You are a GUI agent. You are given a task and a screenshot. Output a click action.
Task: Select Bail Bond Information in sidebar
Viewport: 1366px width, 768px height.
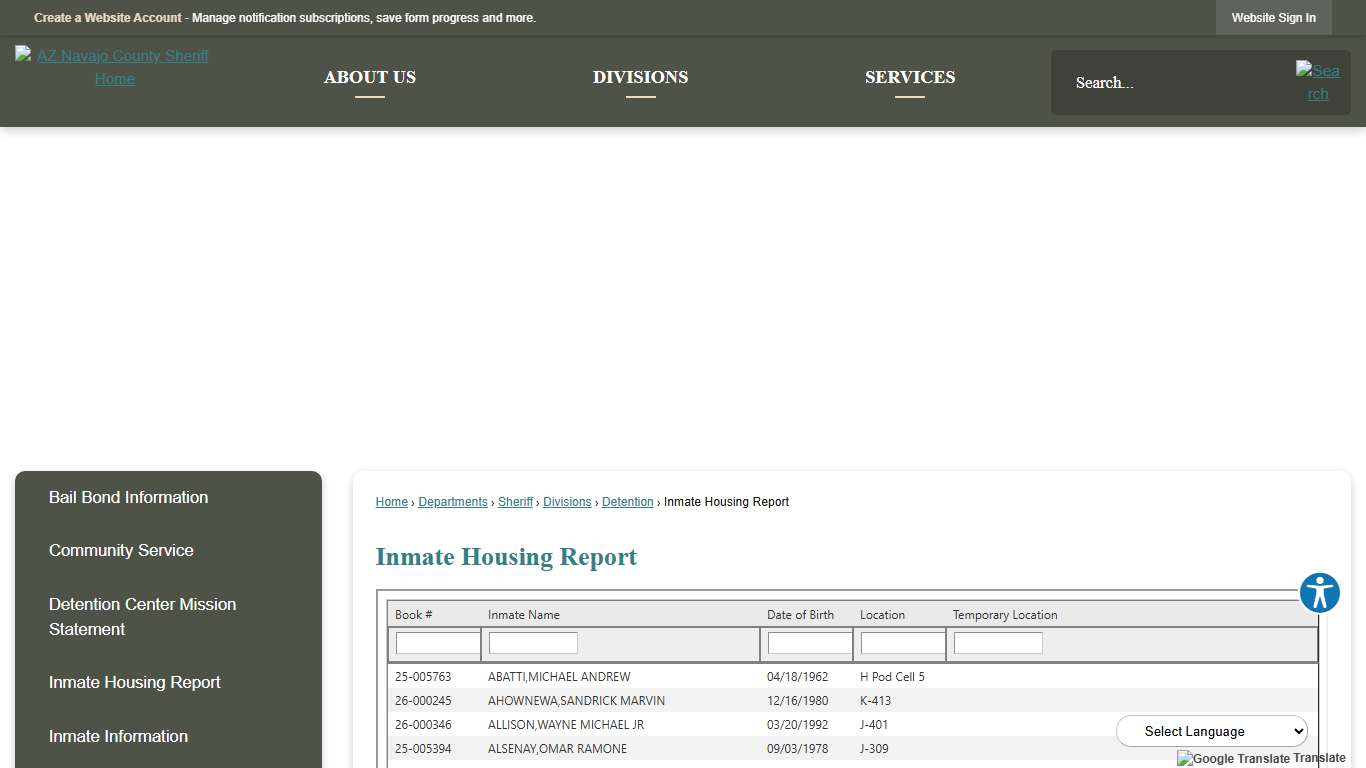[128, 497]
